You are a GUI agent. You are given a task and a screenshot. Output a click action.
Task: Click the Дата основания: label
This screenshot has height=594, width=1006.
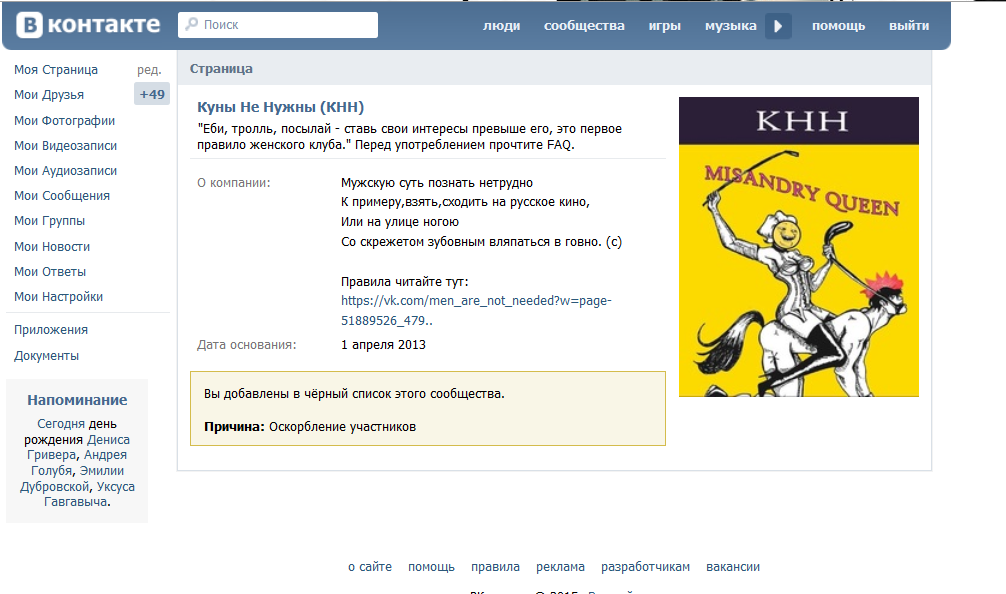(x=246, y=344)
